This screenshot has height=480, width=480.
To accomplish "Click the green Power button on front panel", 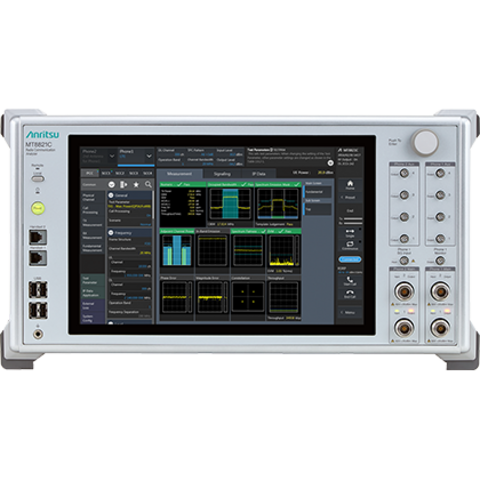I will 38,208.
